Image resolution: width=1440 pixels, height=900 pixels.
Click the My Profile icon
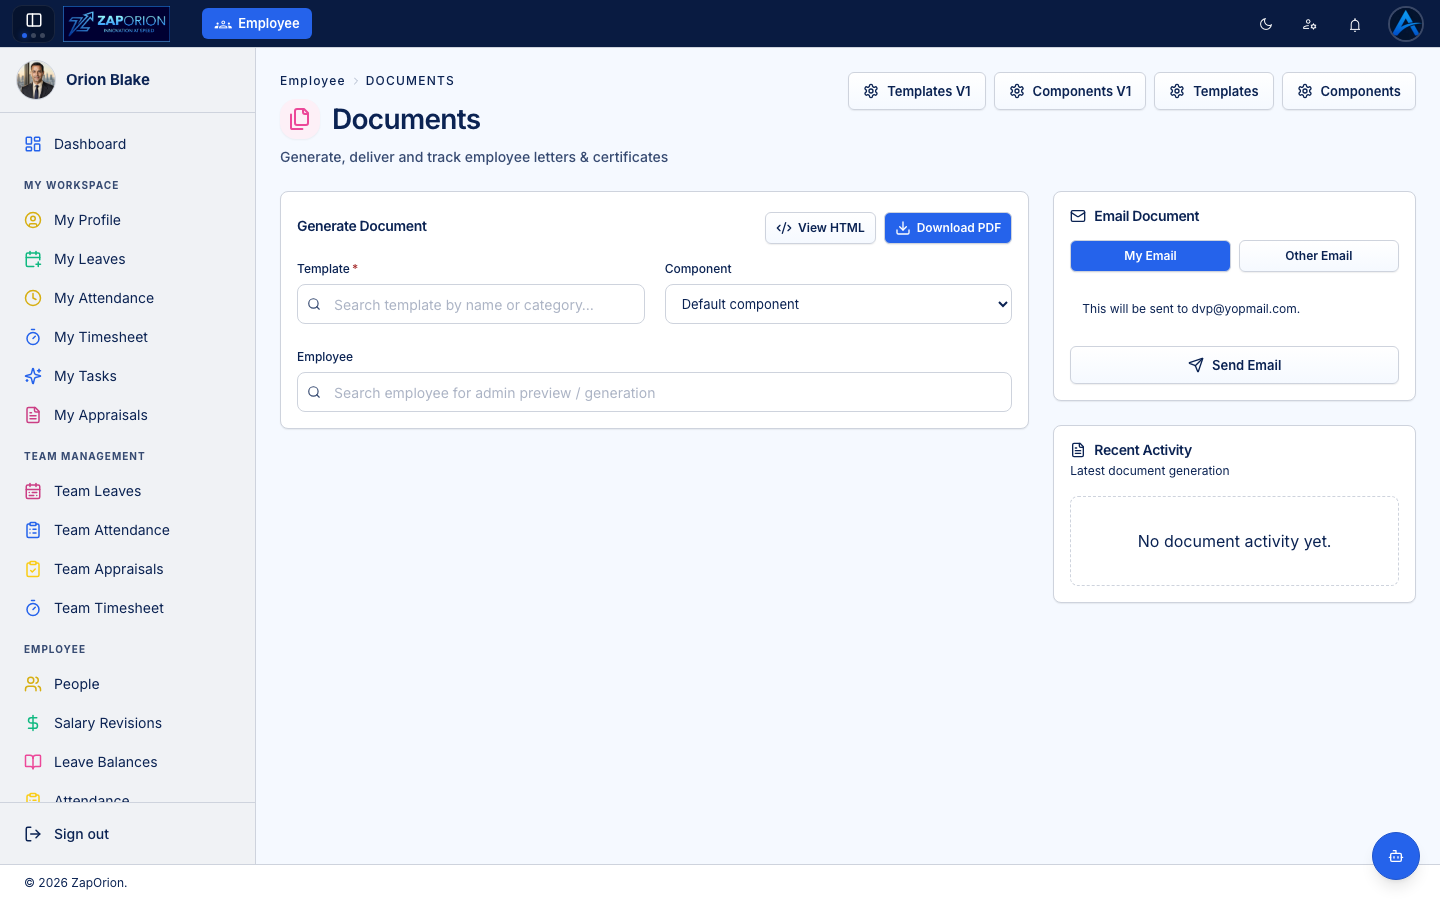[x=33, y=220]
